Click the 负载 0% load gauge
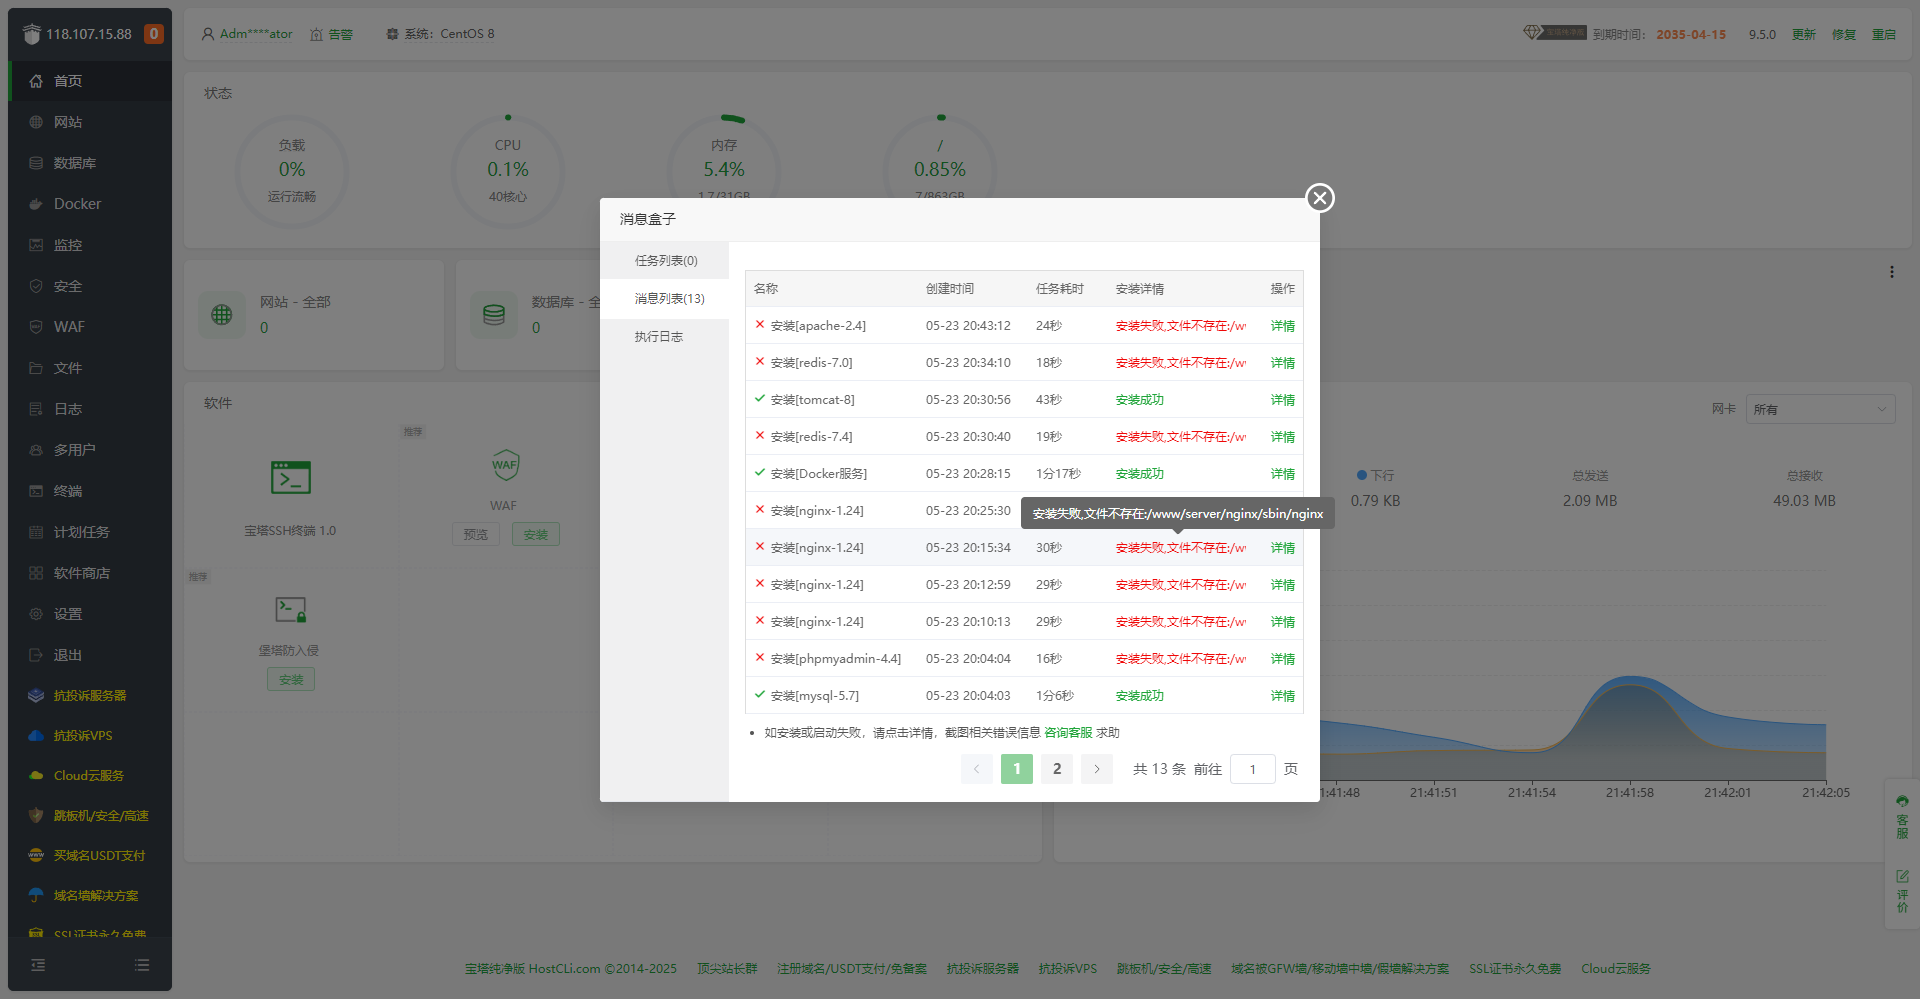The width and height of the screenshot is (1920, 999). point(292,171)
